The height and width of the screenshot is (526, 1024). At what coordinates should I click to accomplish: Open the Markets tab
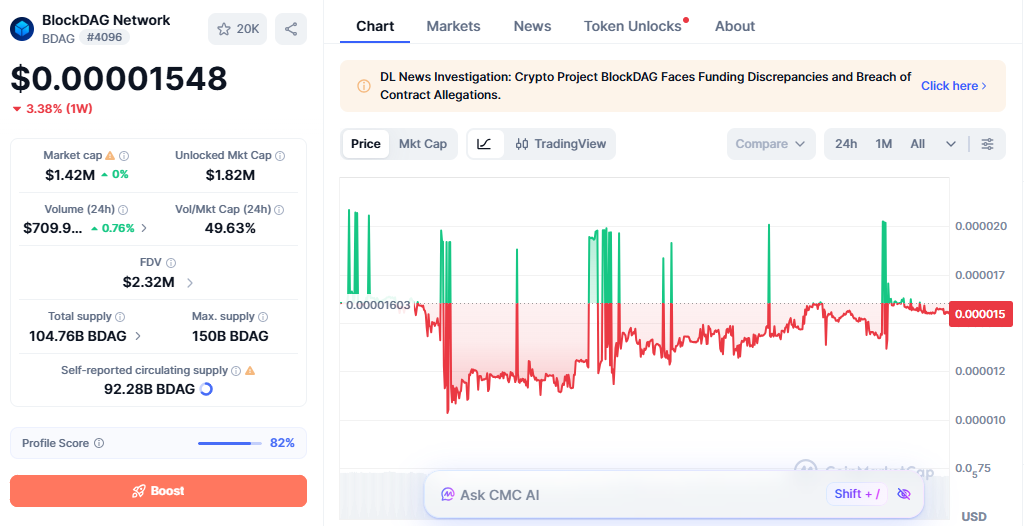click(453, 26)
